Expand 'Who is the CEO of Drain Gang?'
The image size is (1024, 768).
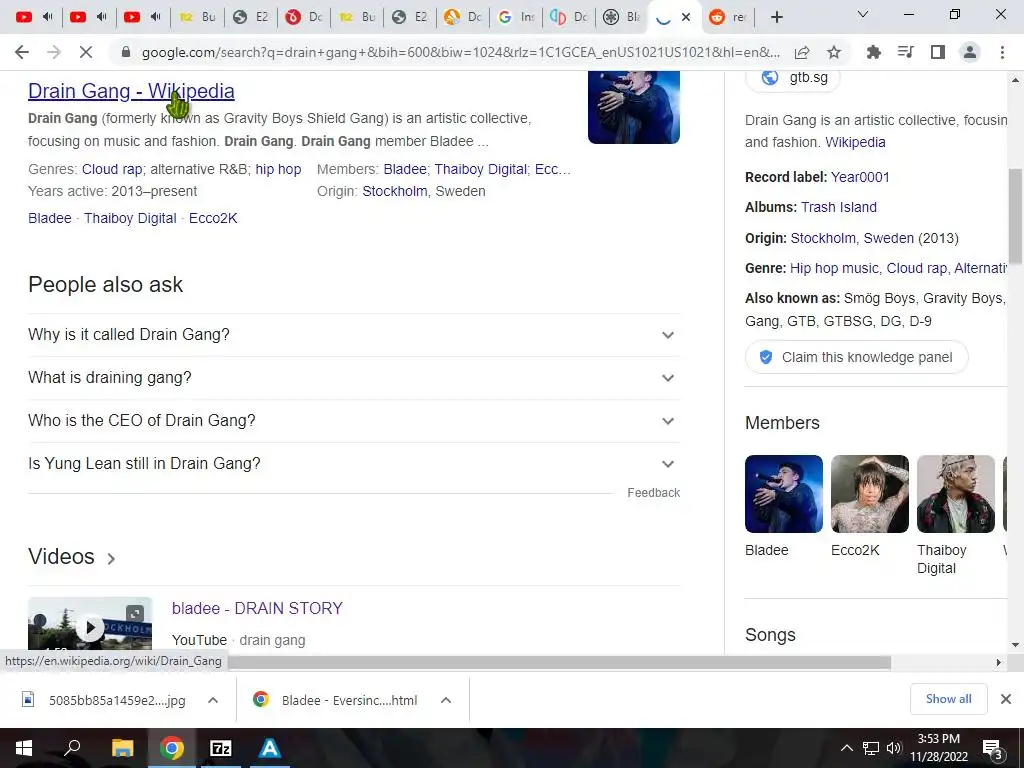(354, 421)
